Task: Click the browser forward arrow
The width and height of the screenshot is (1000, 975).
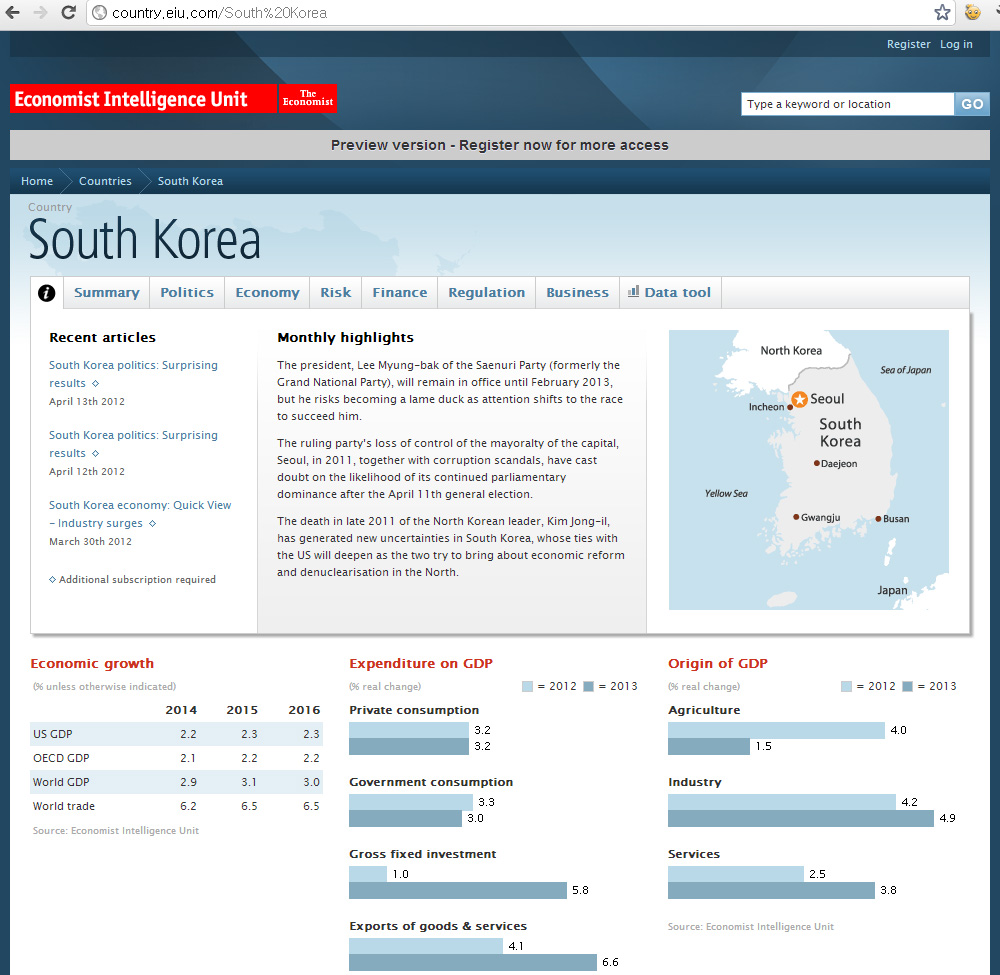Action: point(40,12)
